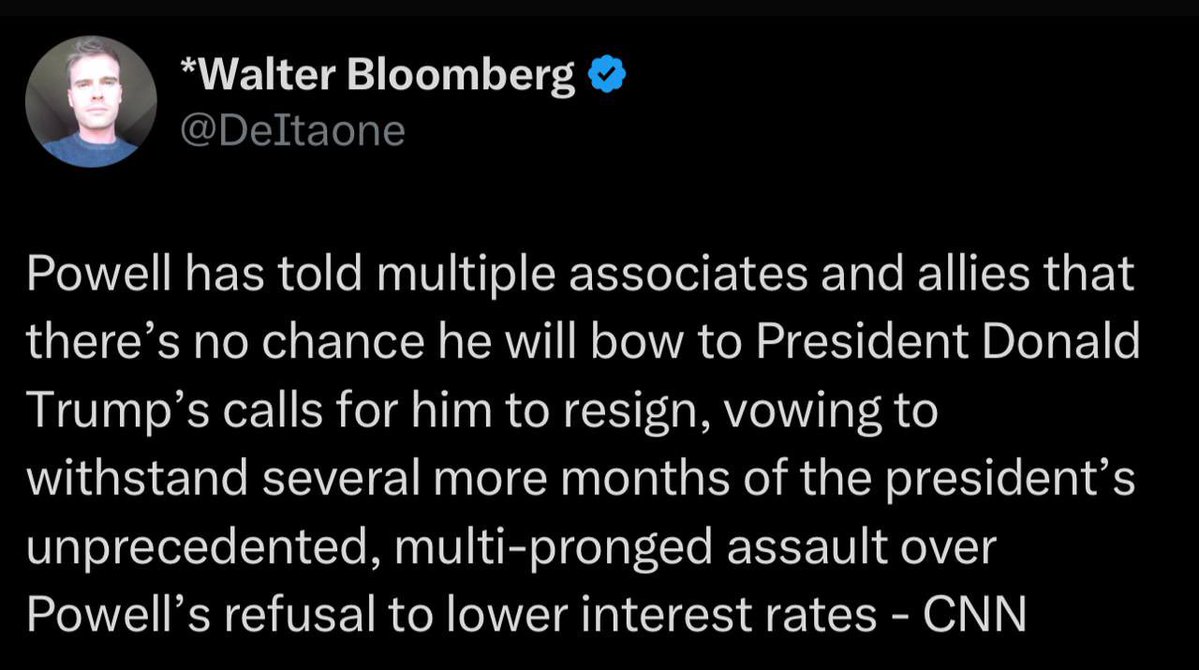
Task: Click the word 'associates' in the first line
Action: tap(688, 274)
